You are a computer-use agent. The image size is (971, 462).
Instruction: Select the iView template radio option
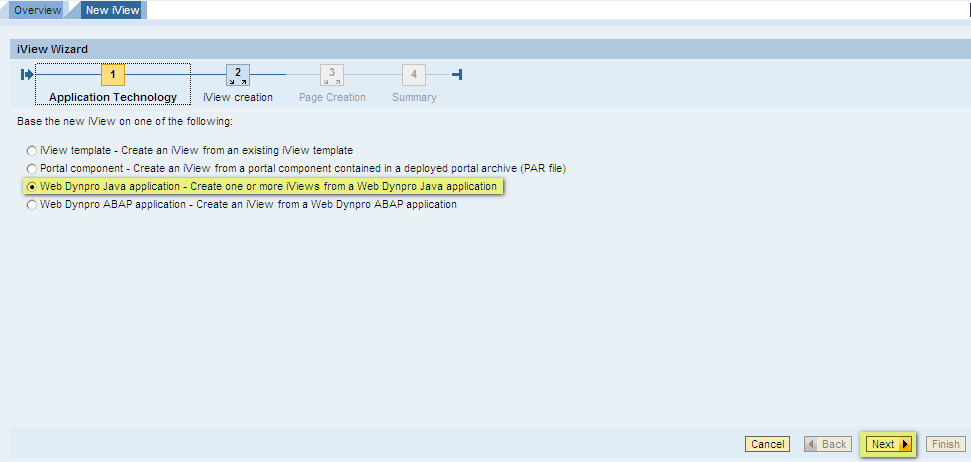coord(32,150)
